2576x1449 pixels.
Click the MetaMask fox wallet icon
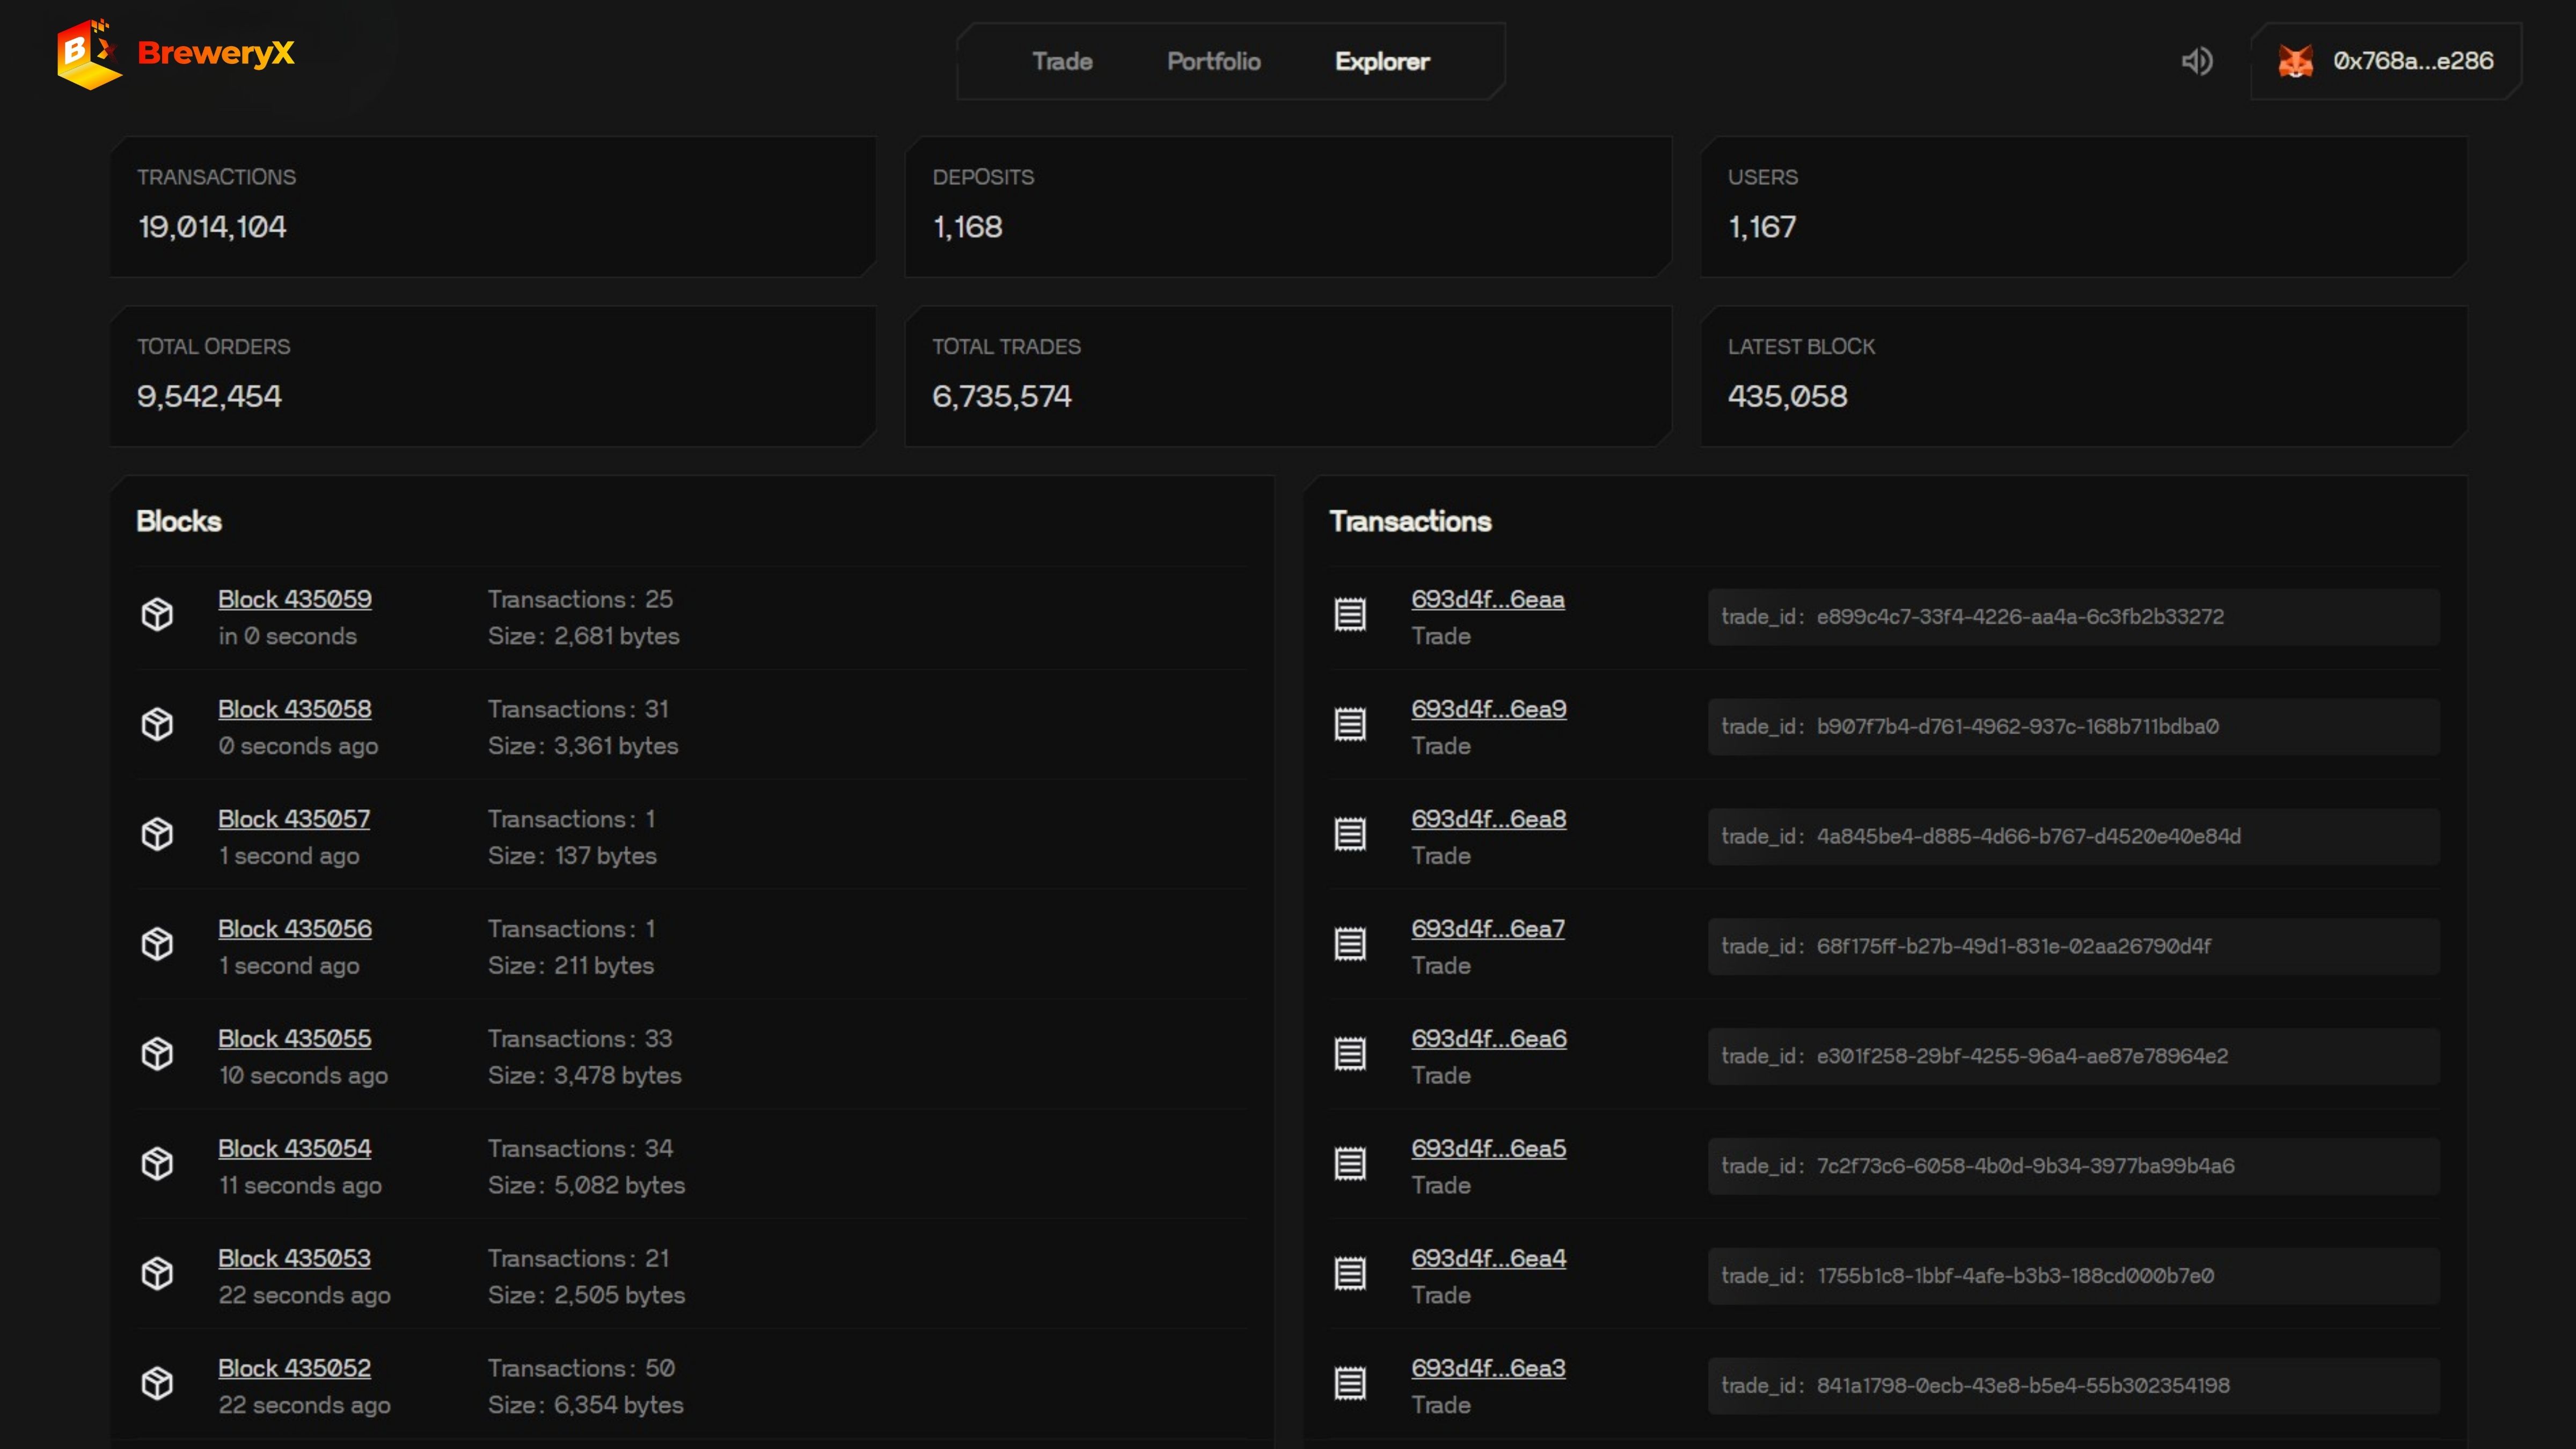[x=2295, y=61]
